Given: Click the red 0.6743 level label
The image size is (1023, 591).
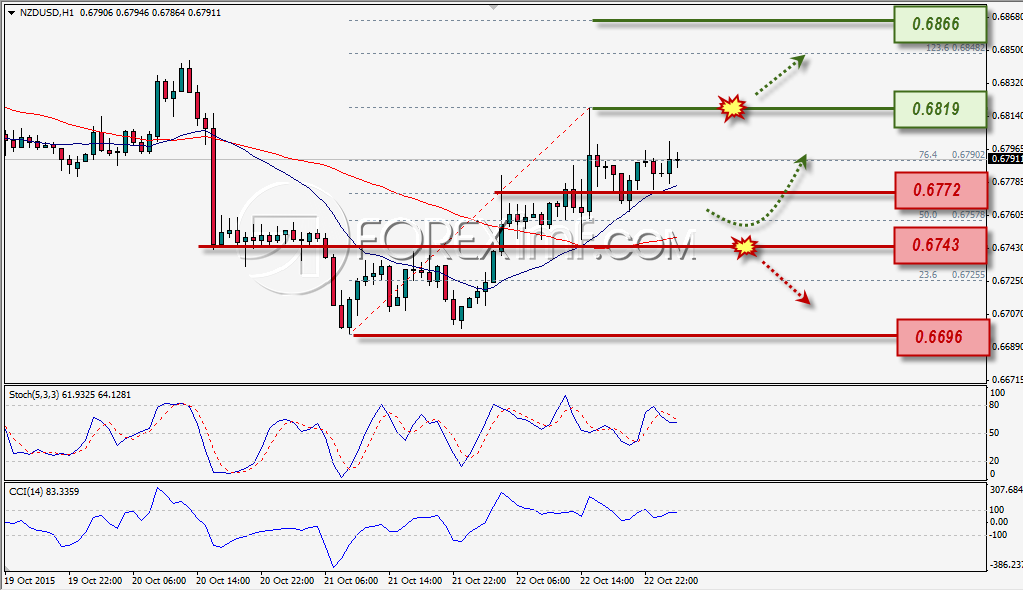Looking at the screenshot, I should pos(940,245).
